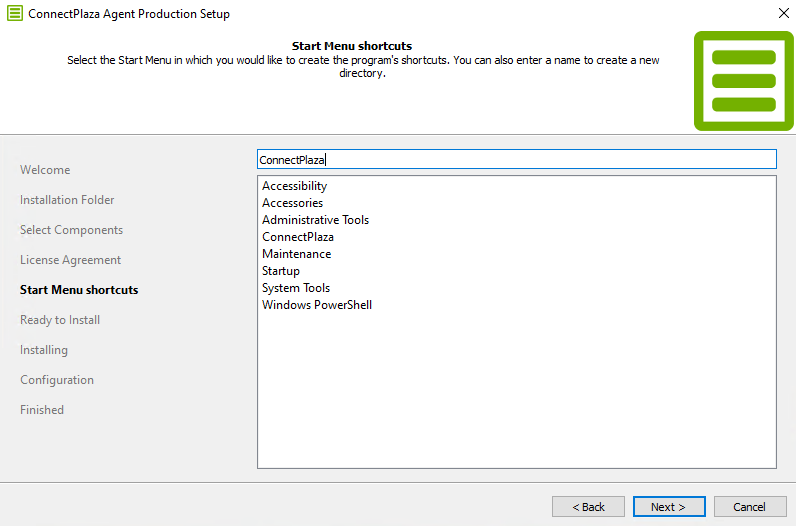Select System Tools from the list

(x=296, y=288)
